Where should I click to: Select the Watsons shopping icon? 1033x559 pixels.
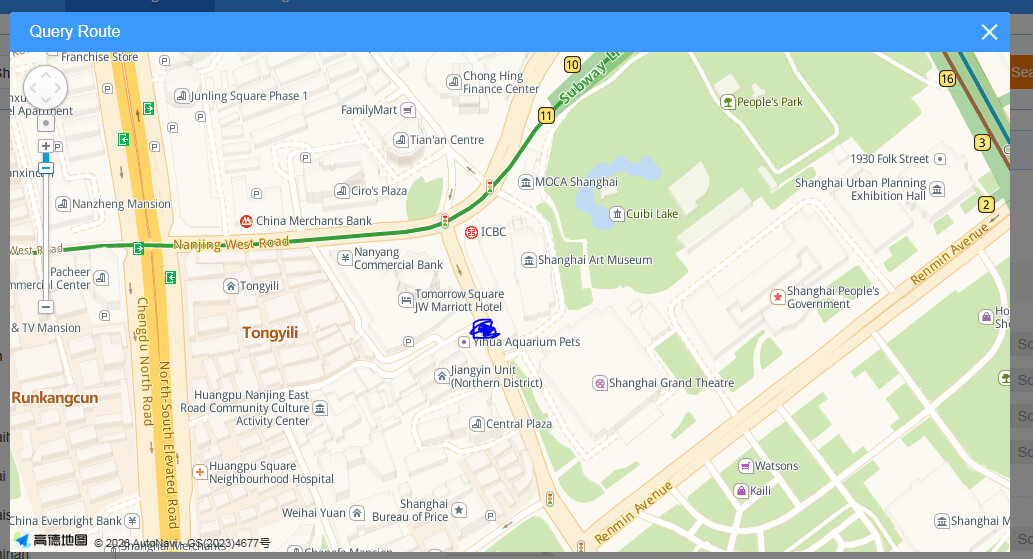coord(745,466)
